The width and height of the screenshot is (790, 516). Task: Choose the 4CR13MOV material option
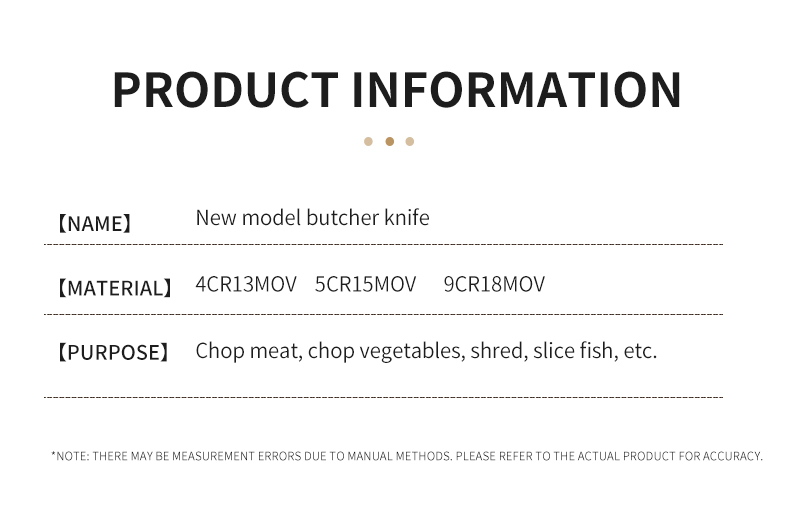pos(246,284)
